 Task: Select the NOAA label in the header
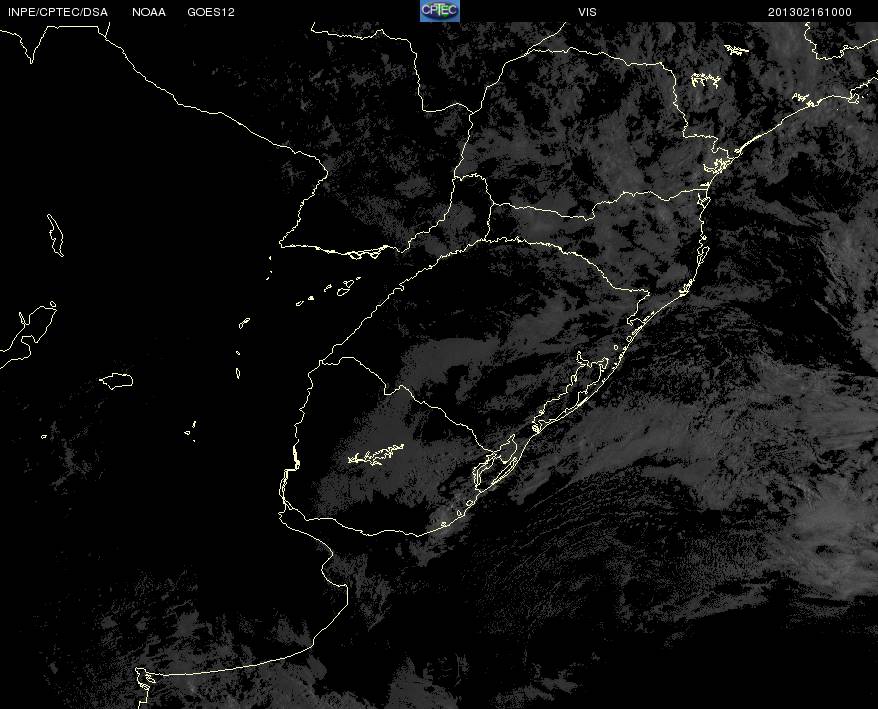[149, 12]
